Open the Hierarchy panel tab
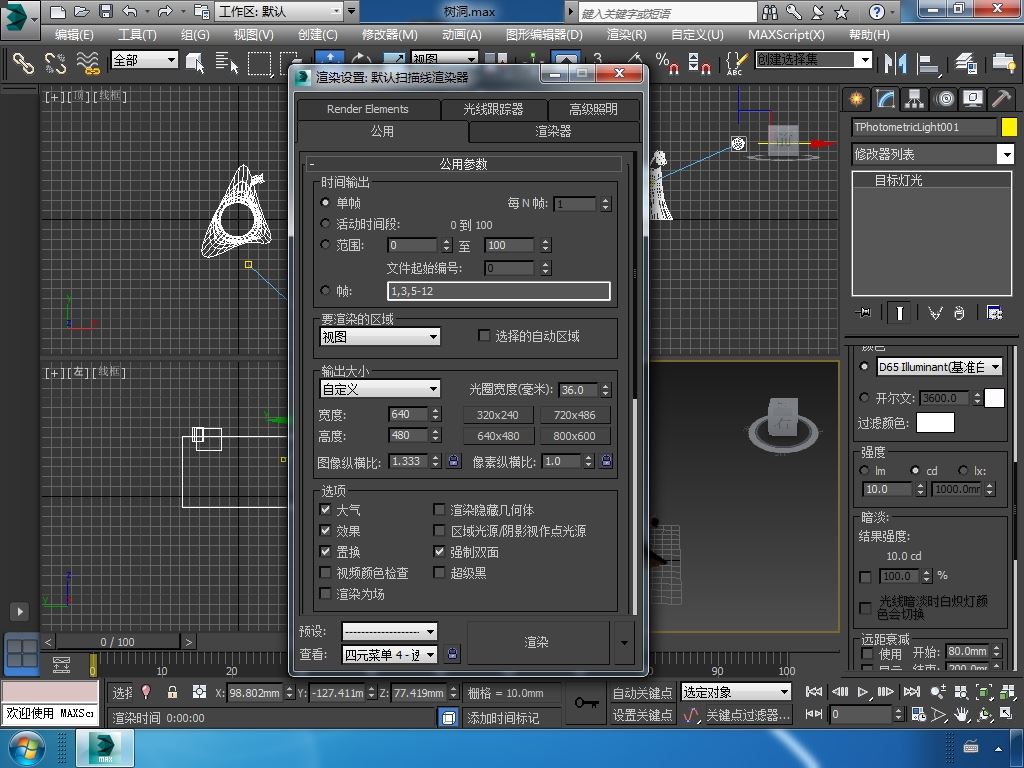 pos(915,99)
